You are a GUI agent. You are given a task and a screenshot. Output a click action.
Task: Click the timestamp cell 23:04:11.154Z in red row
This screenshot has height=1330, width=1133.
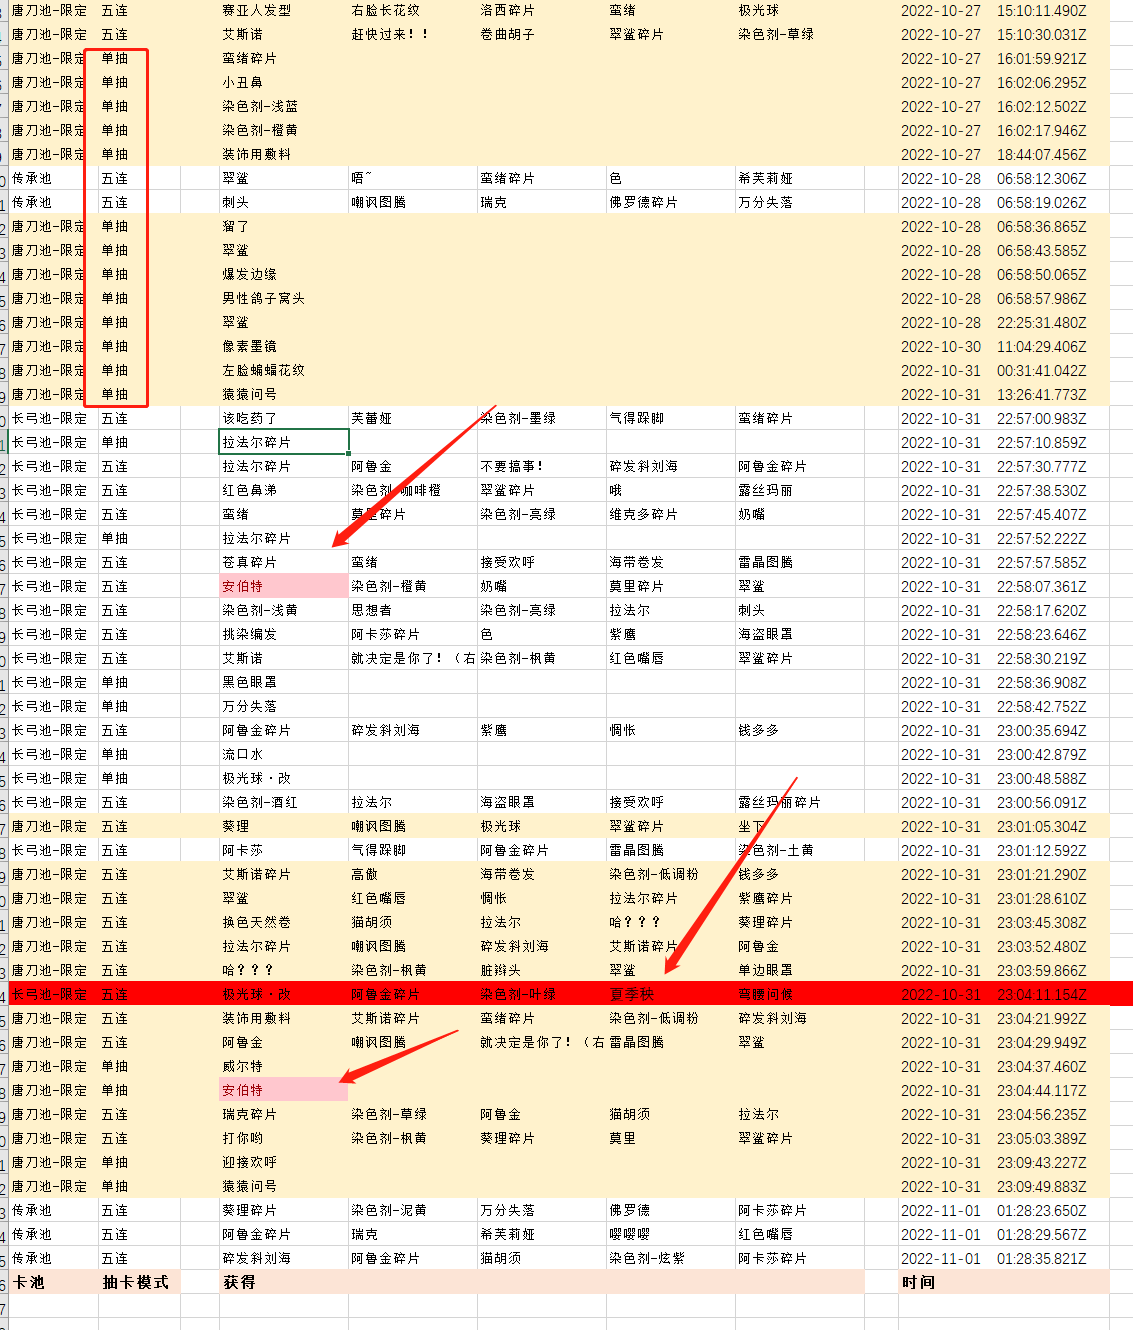[1041, 994]
